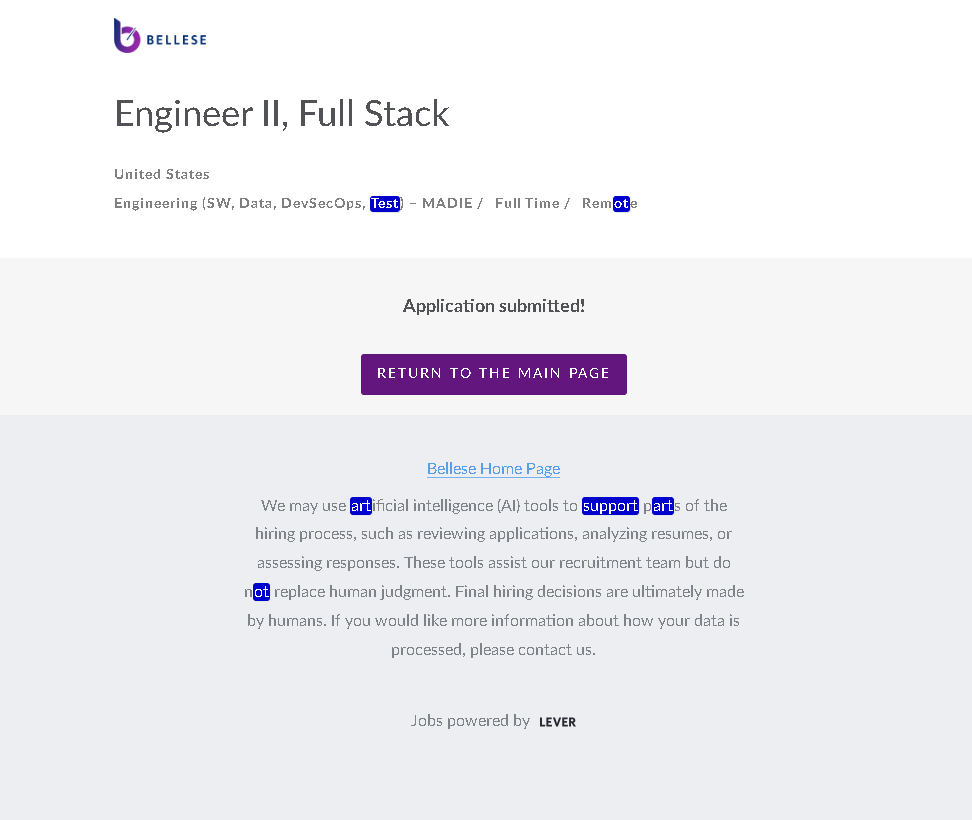The image size is (972, 820).
Task: Open the Bellese Home Page link
Action: pyautogui.click(x=493, y=469)
